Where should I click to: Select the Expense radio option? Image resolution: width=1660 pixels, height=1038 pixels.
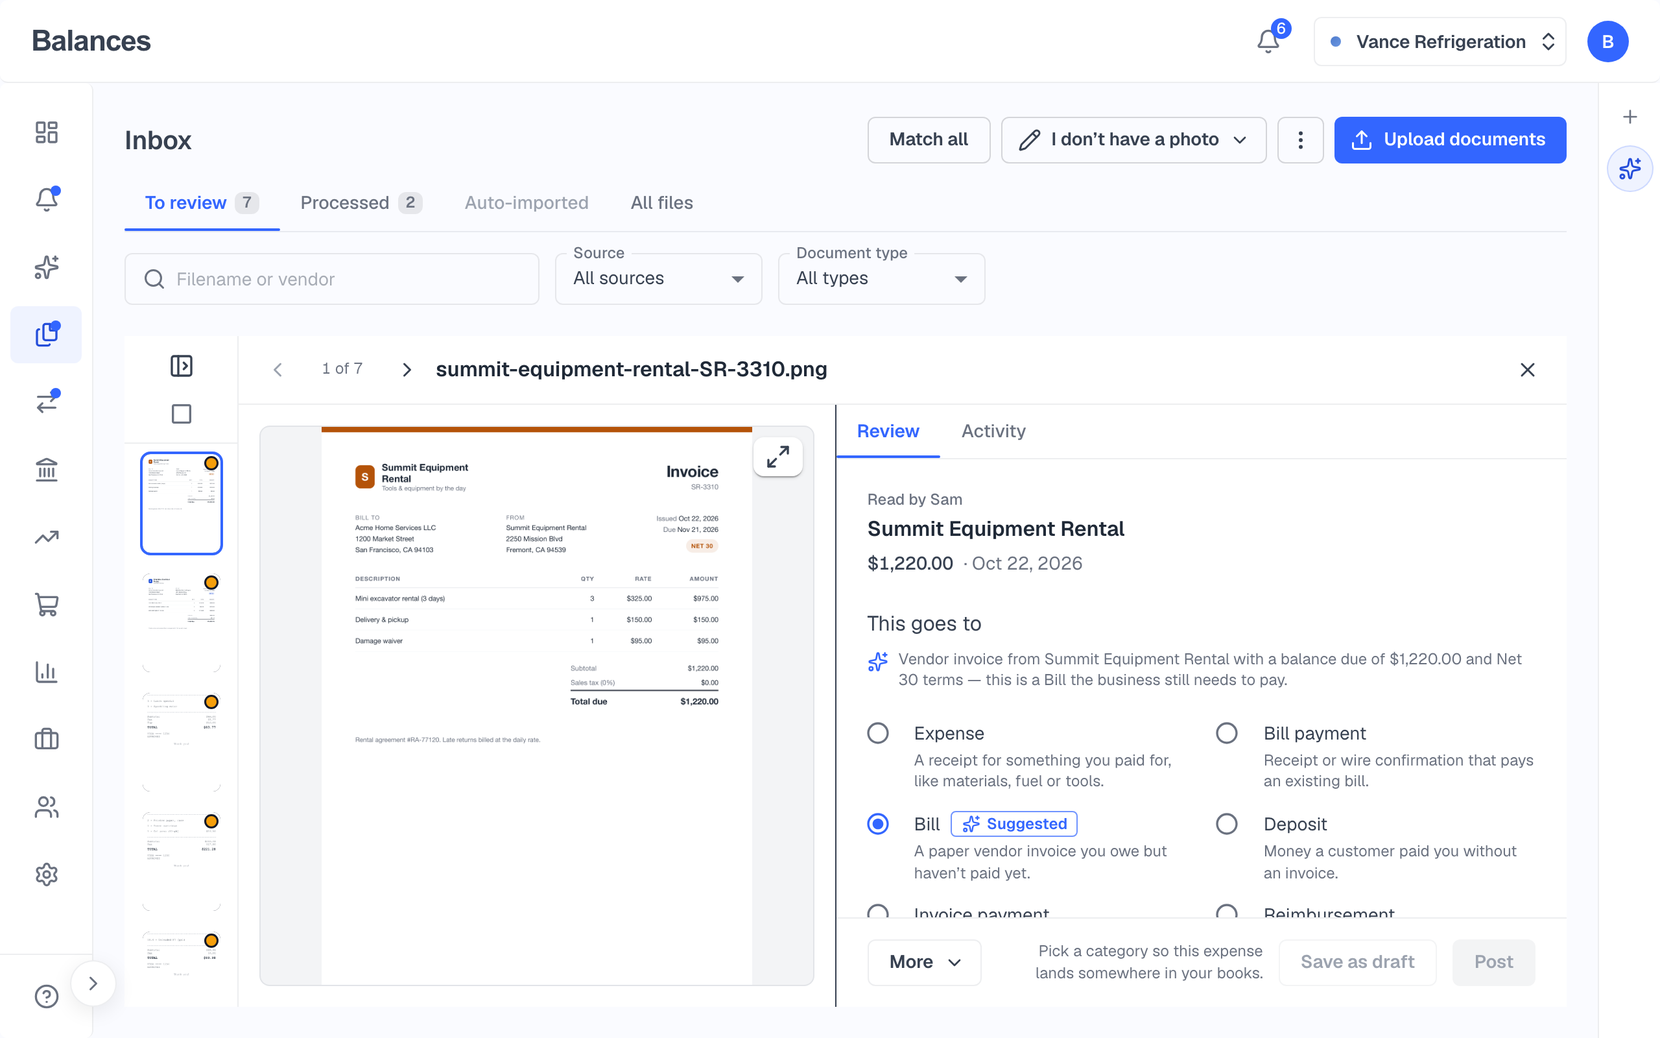coord(878,733)
